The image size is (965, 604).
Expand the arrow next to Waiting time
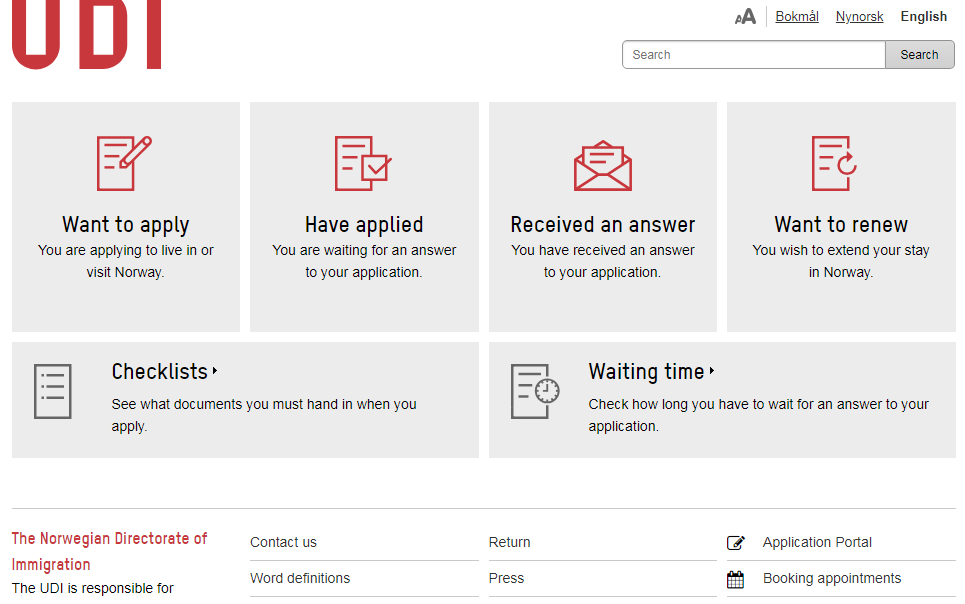(x=711, y=371)
